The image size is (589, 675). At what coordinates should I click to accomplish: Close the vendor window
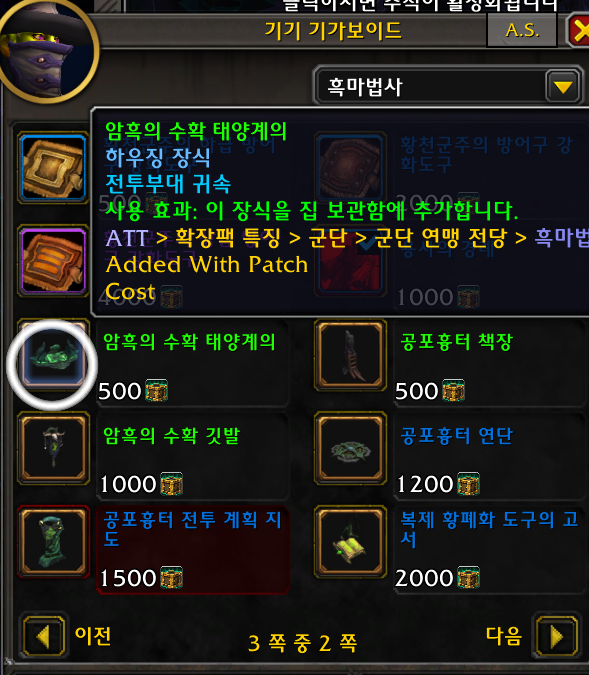pos(579,30)
